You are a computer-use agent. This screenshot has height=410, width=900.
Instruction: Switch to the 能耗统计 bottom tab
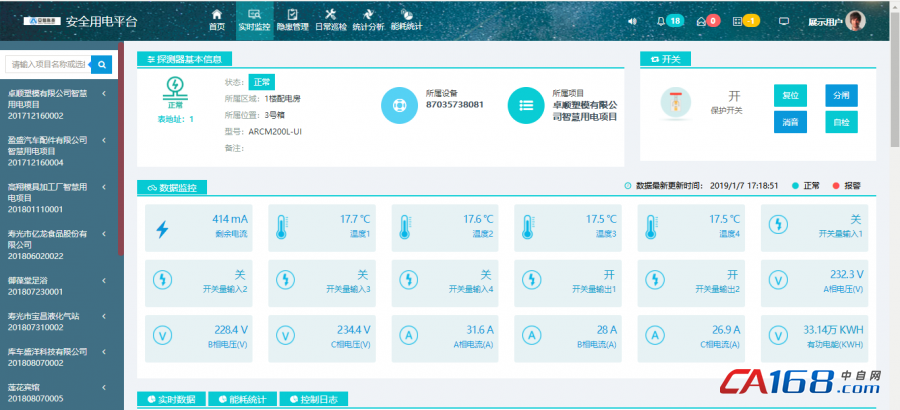point(242,399)
